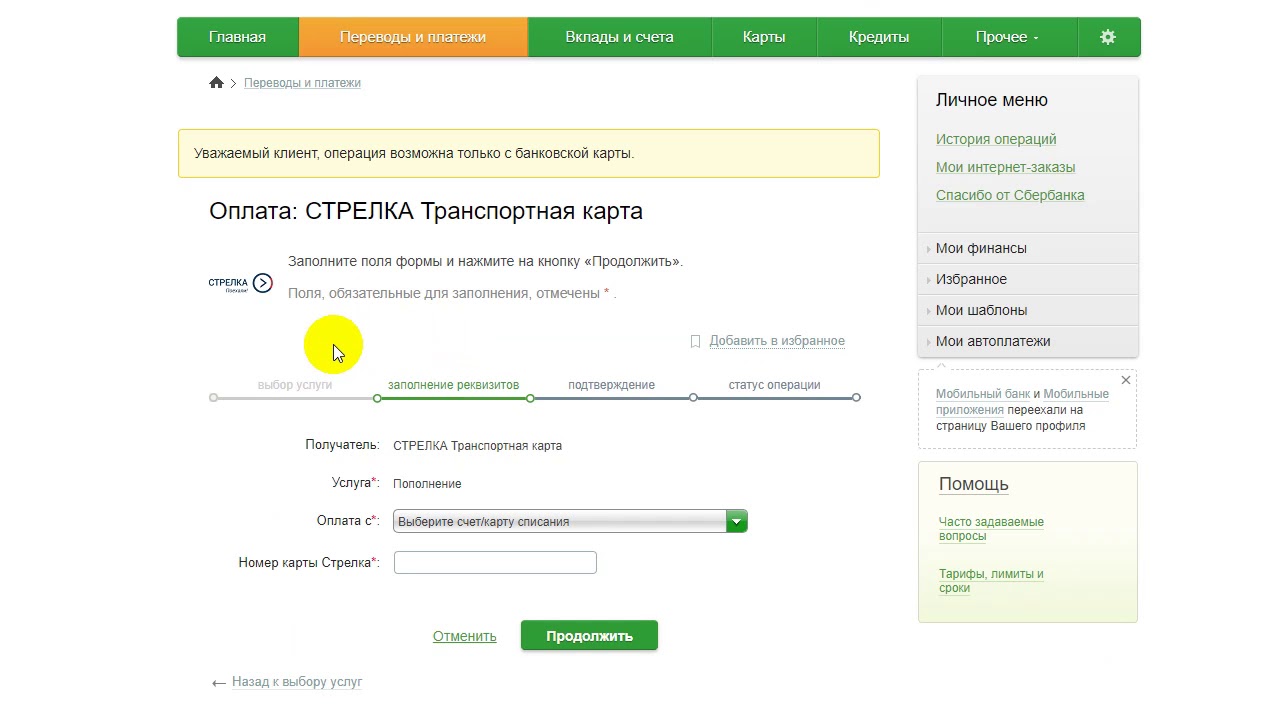Select Переводы и платежи tab
Image resolution: width=1280 pixels, height=720 pixels.
[x=413, y=37]
